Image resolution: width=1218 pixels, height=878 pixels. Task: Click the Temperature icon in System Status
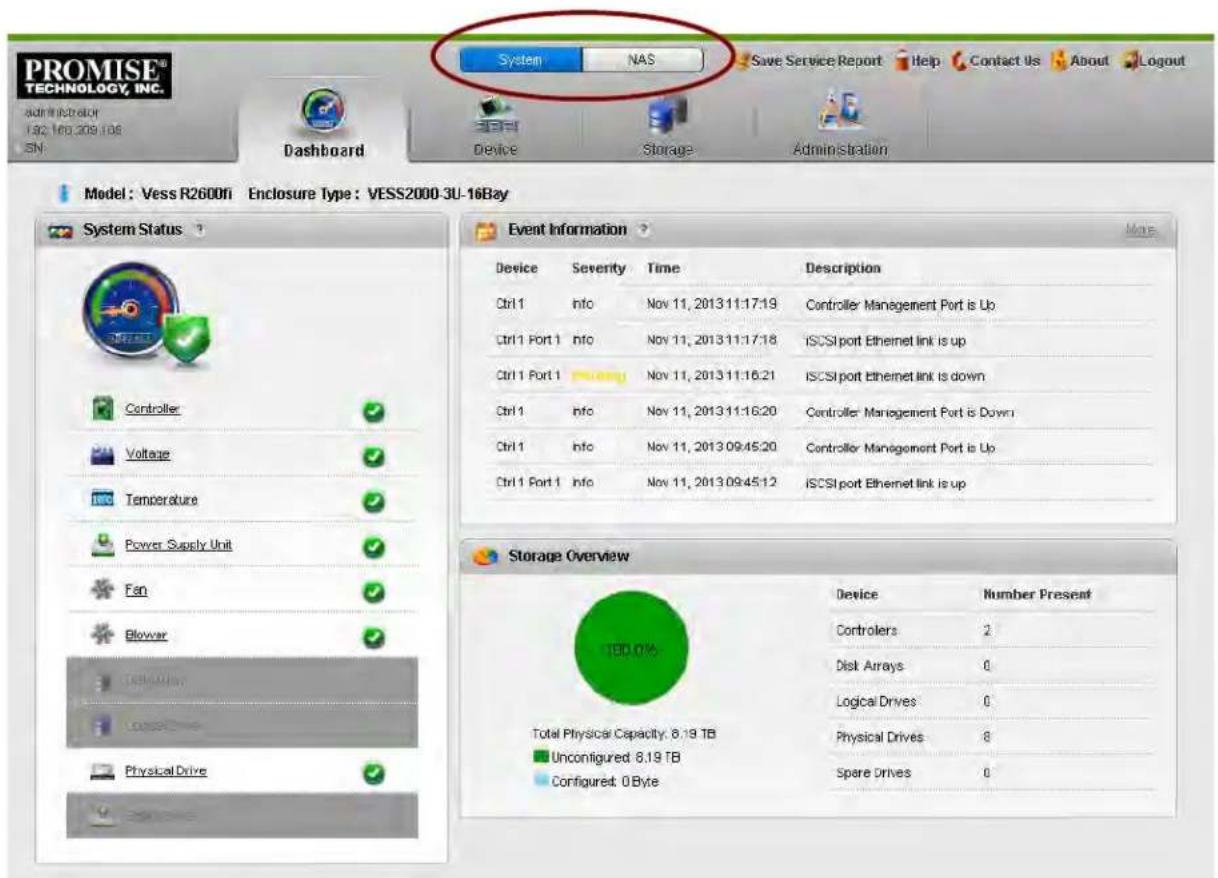click(x=102, y=498)
